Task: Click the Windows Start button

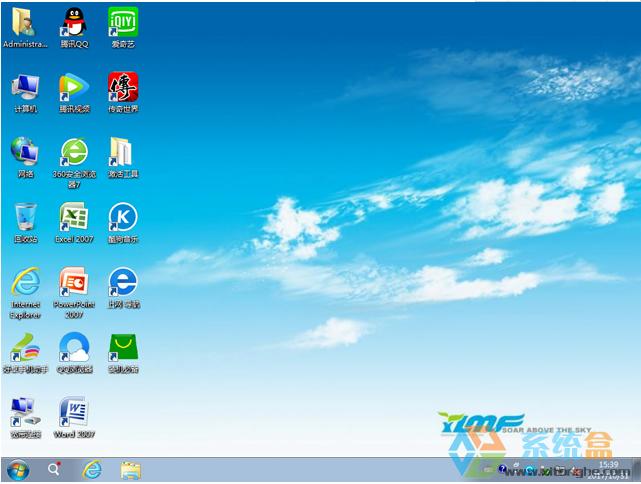Action: coord(18,470)
